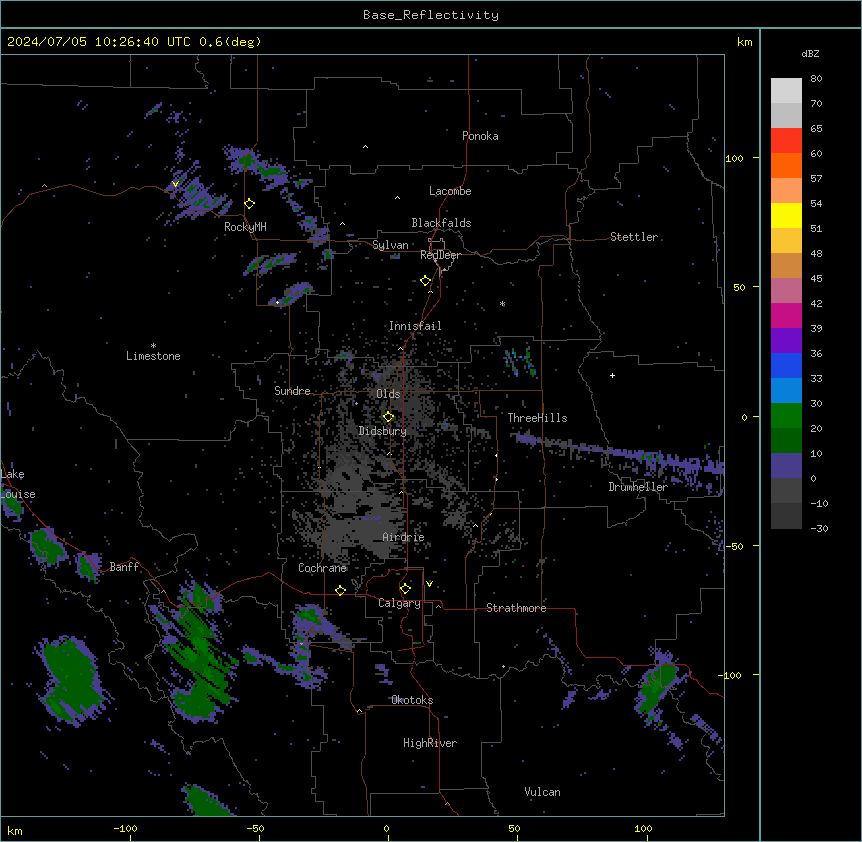Click the Sylvan label on the map

click(390, 245)
